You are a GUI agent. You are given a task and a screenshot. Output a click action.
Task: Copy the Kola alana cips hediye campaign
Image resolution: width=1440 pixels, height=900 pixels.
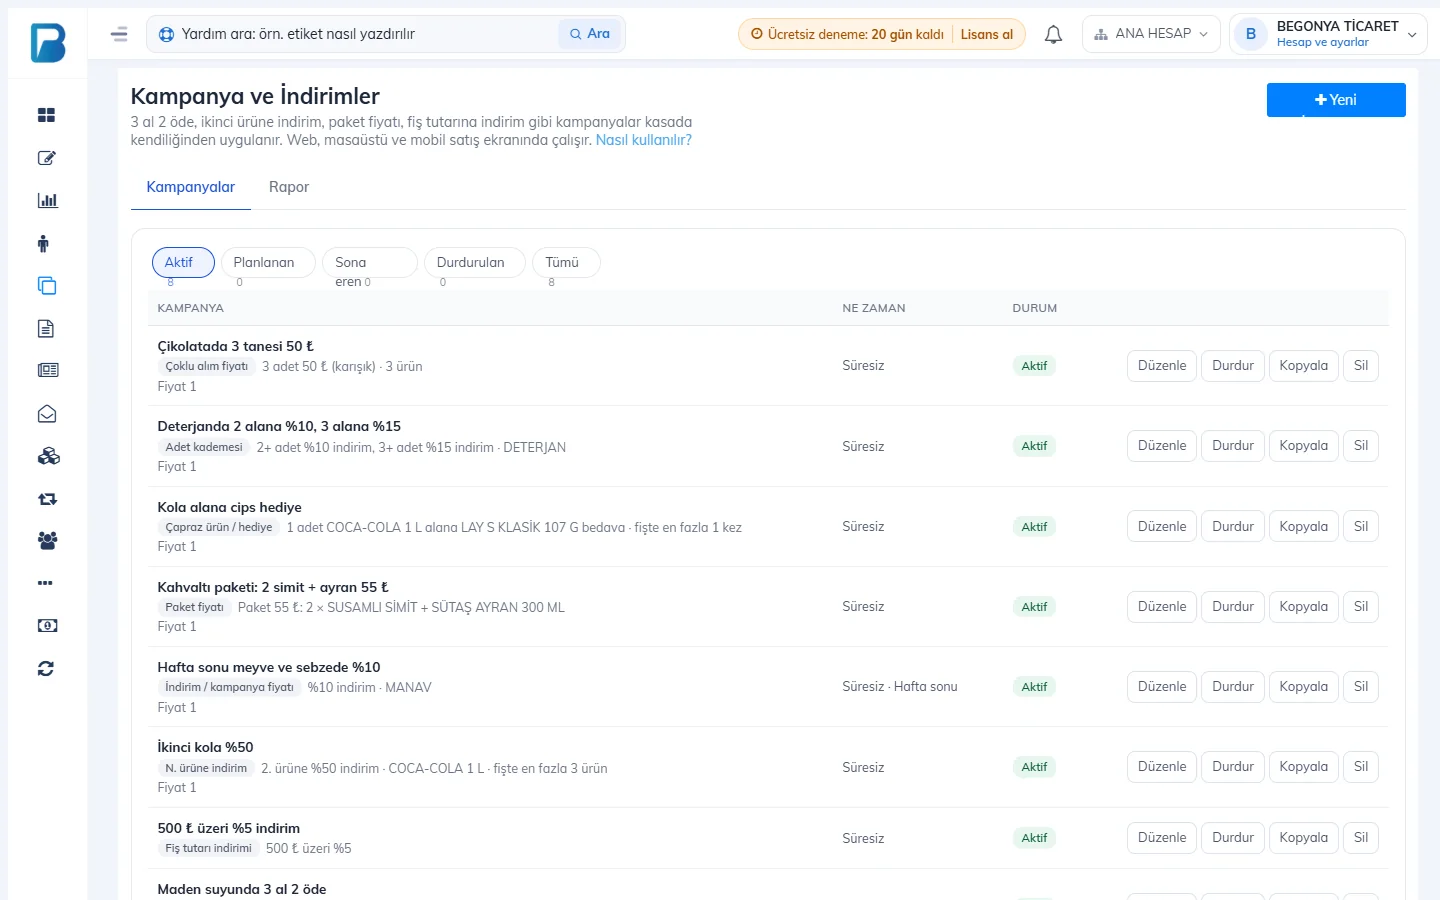1304,527
